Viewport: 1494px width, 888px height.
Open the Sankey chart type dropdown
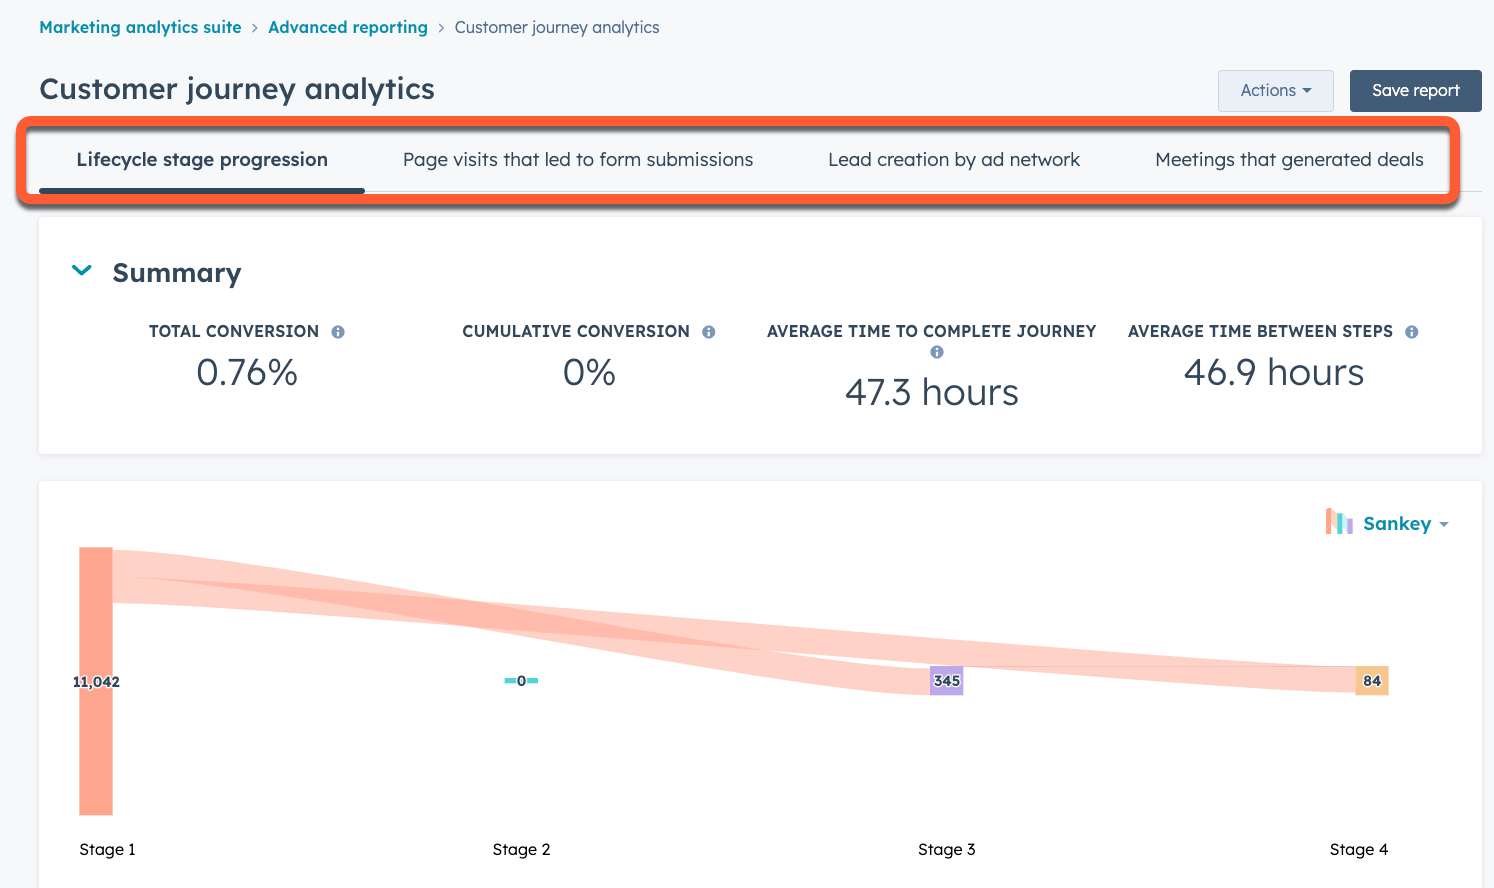click(x=1405, y=524)
